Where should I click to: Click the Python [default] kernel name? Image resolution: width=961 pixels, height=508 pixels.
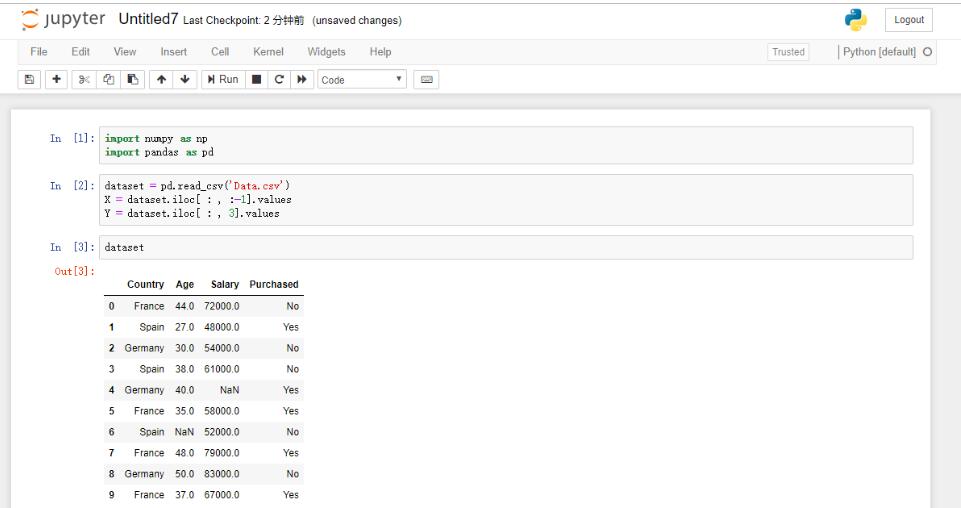(x=879, y=52)
